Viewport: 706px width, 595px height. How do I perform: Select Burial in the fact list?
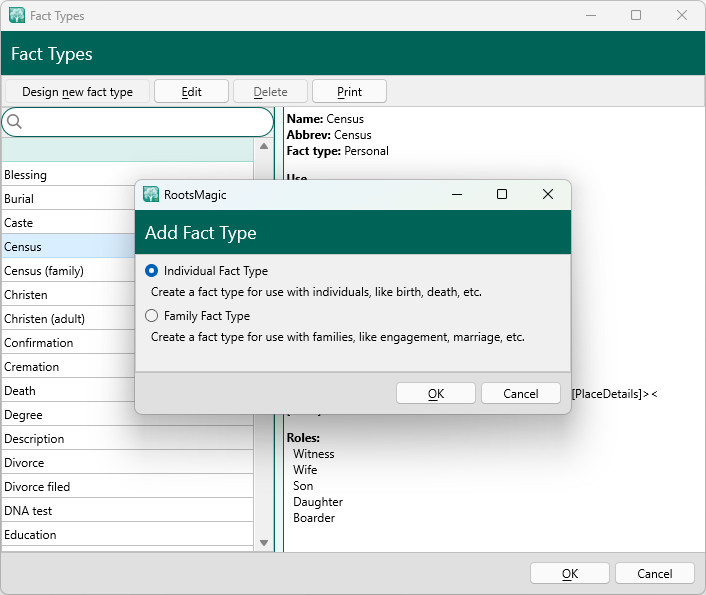(x=68, y=199)
